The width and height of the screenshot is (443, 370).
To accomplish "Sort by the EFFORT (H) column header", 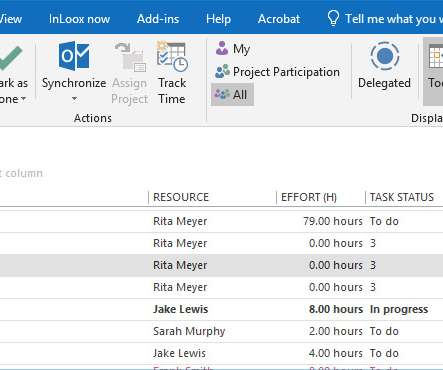I will [309, 197].
